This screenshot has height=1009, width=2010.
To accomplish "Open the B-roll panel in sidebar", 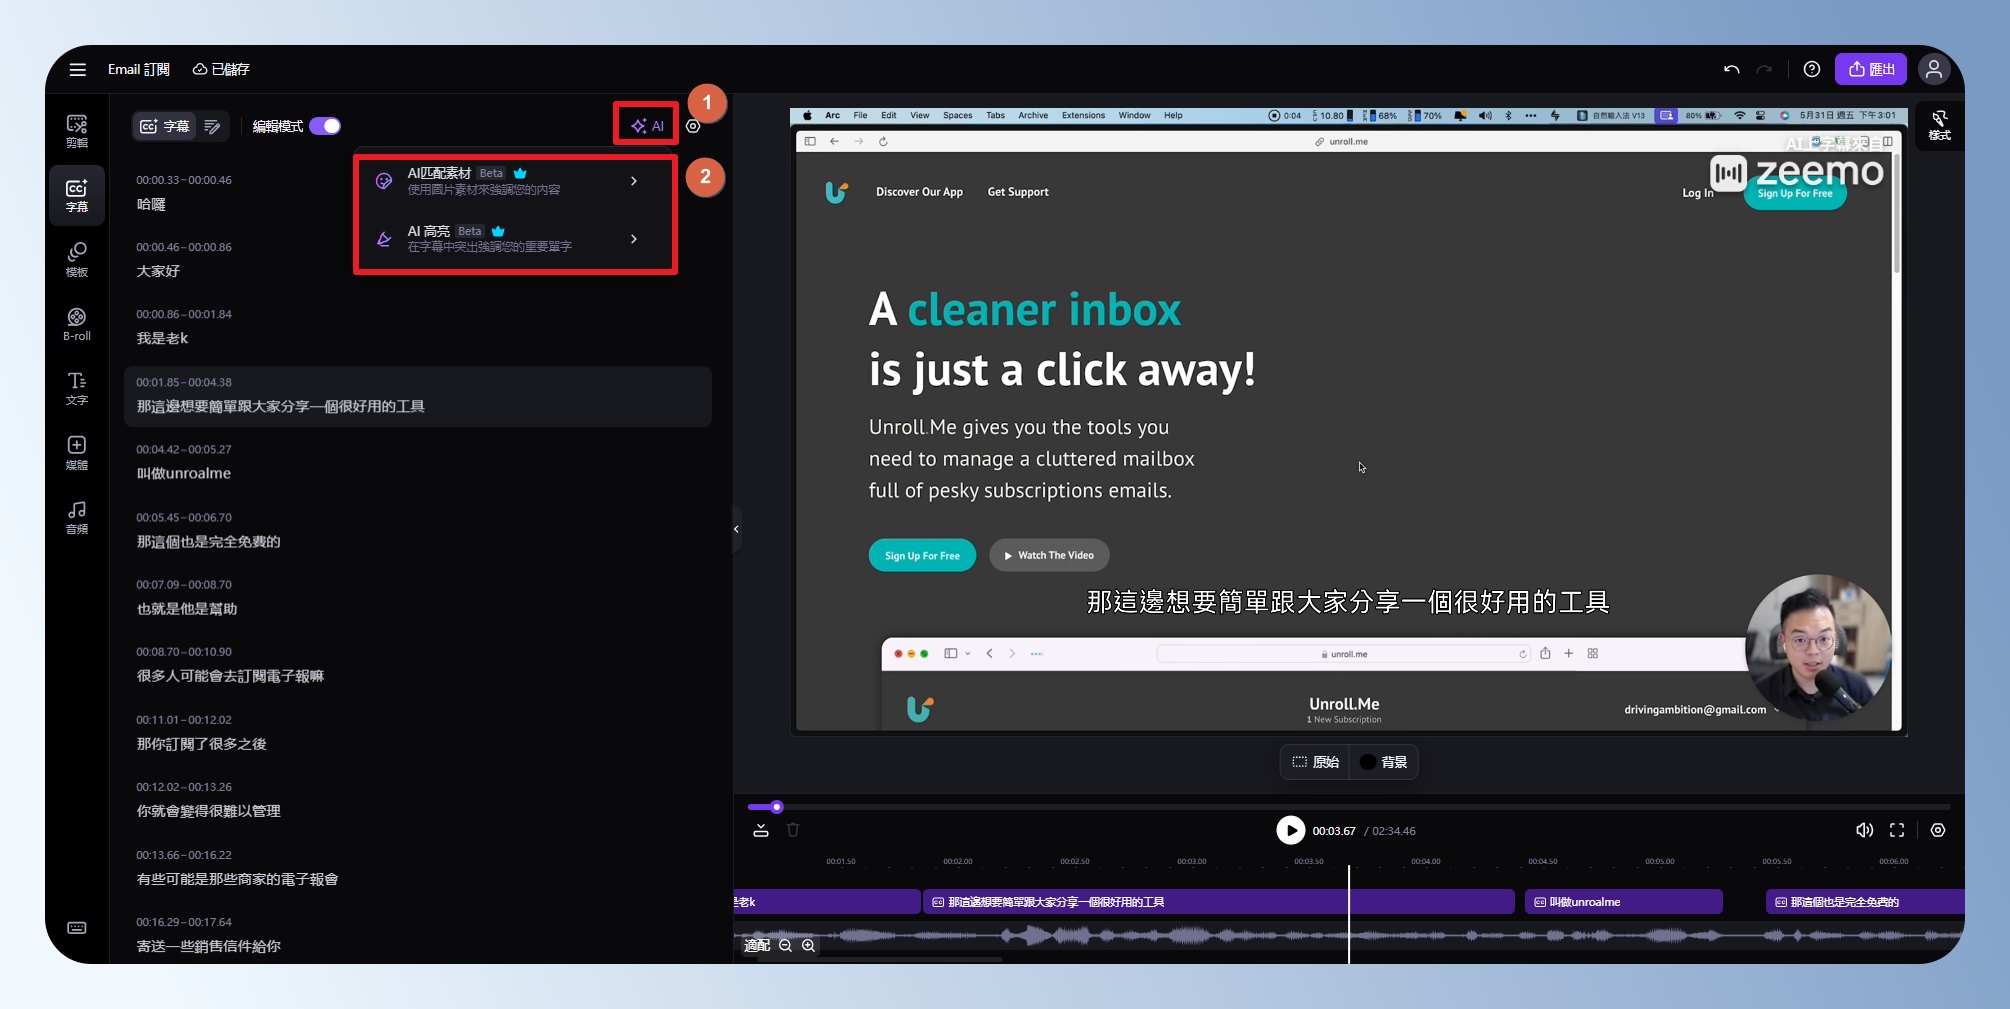I will pyautogui.click(x=77, y=324).
